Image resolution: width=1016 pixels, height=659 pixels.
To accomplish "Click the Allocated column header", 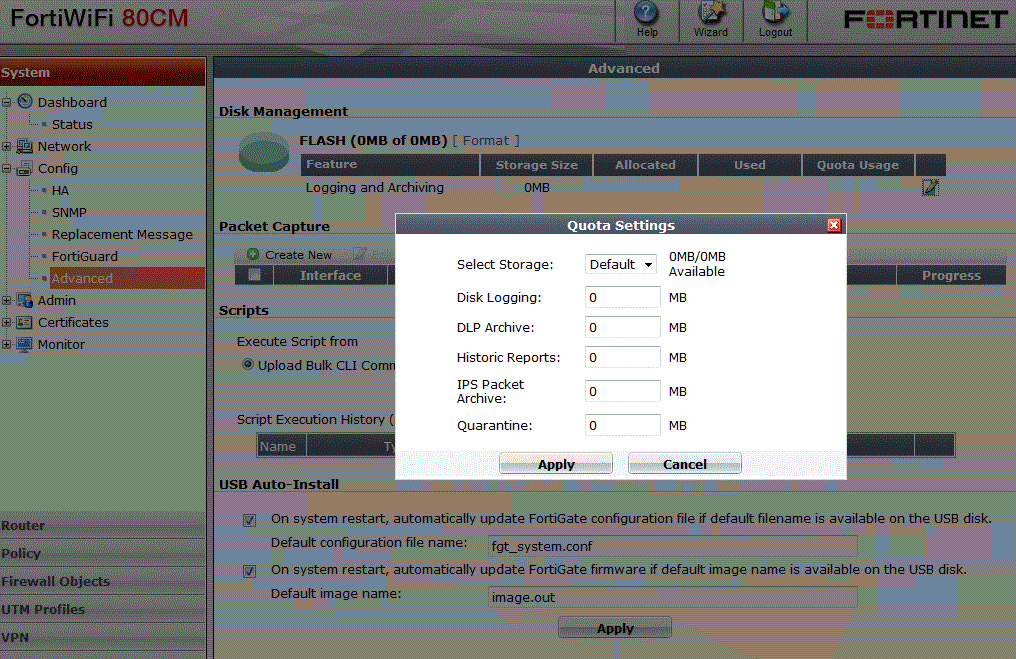I will click(645, 165).
